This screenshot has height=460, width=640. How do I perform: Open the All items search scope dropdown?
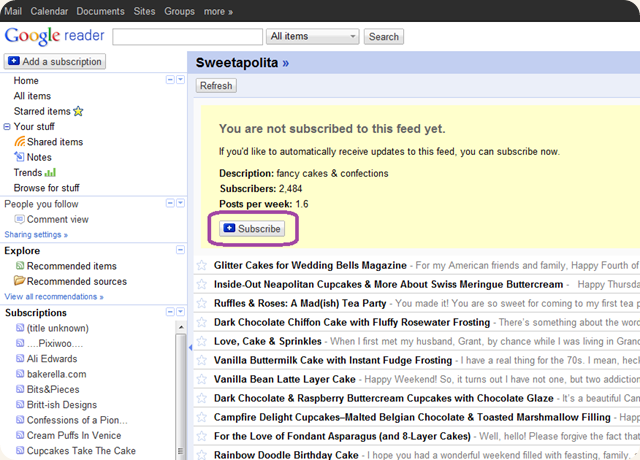[x=313, y=36]
